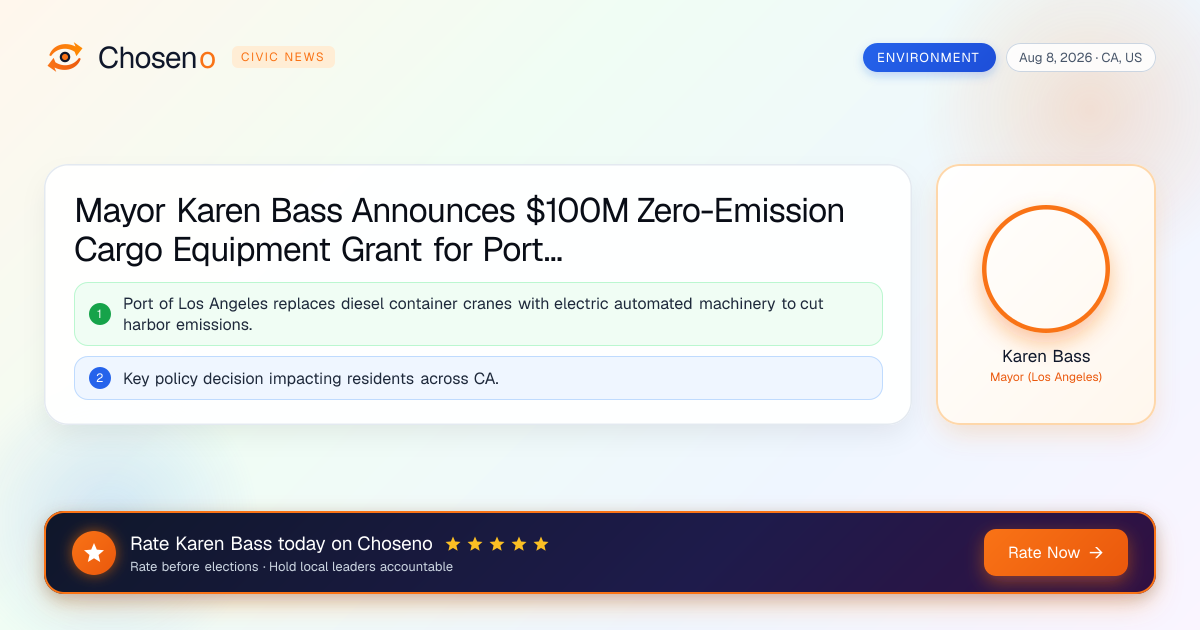Screen dimensions: 1200x630
Task: Click the Rate Now button
Action: coord(1056,553)
